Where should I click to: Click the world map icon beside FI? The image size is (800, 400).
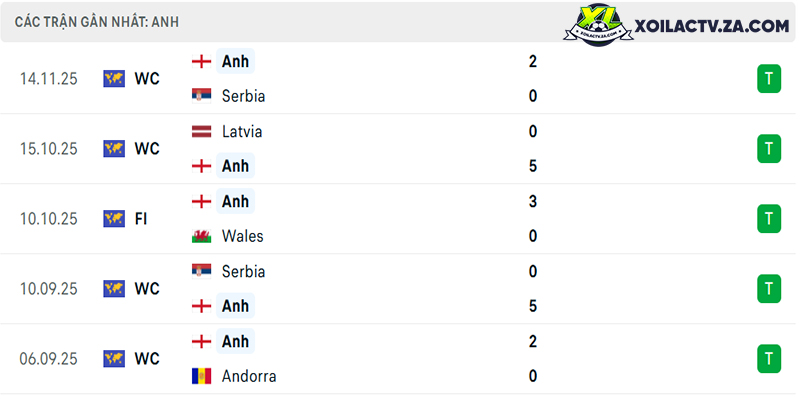114,219
